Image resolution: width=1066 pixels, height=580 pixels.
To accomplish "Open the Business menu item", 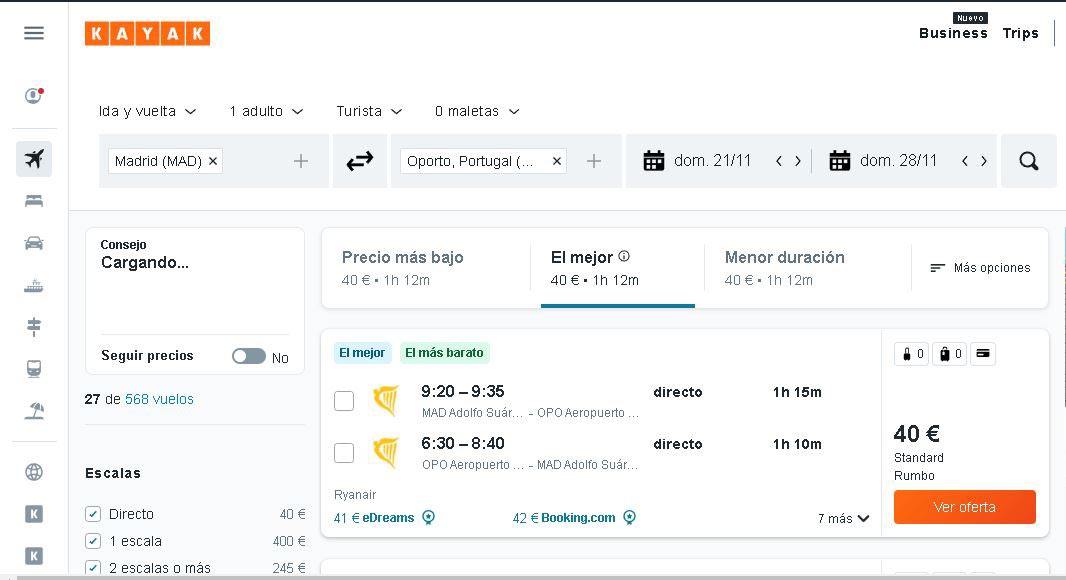I will (953, 33).
